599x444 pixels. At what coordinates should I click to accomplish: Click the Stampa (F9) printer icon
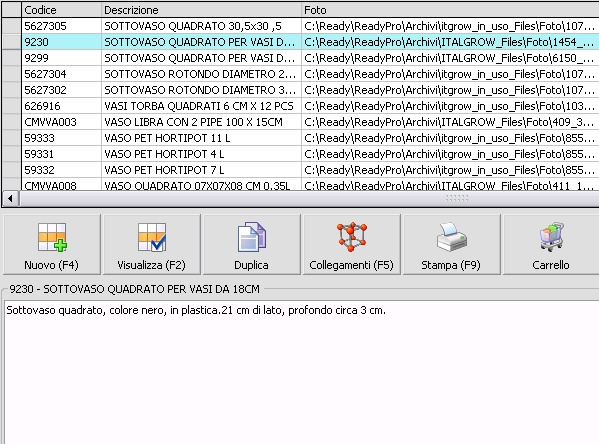click(452, 237)
